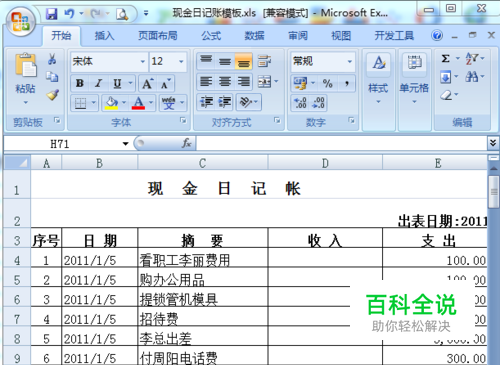Insert AutoSum sigma

coord(446,59)
